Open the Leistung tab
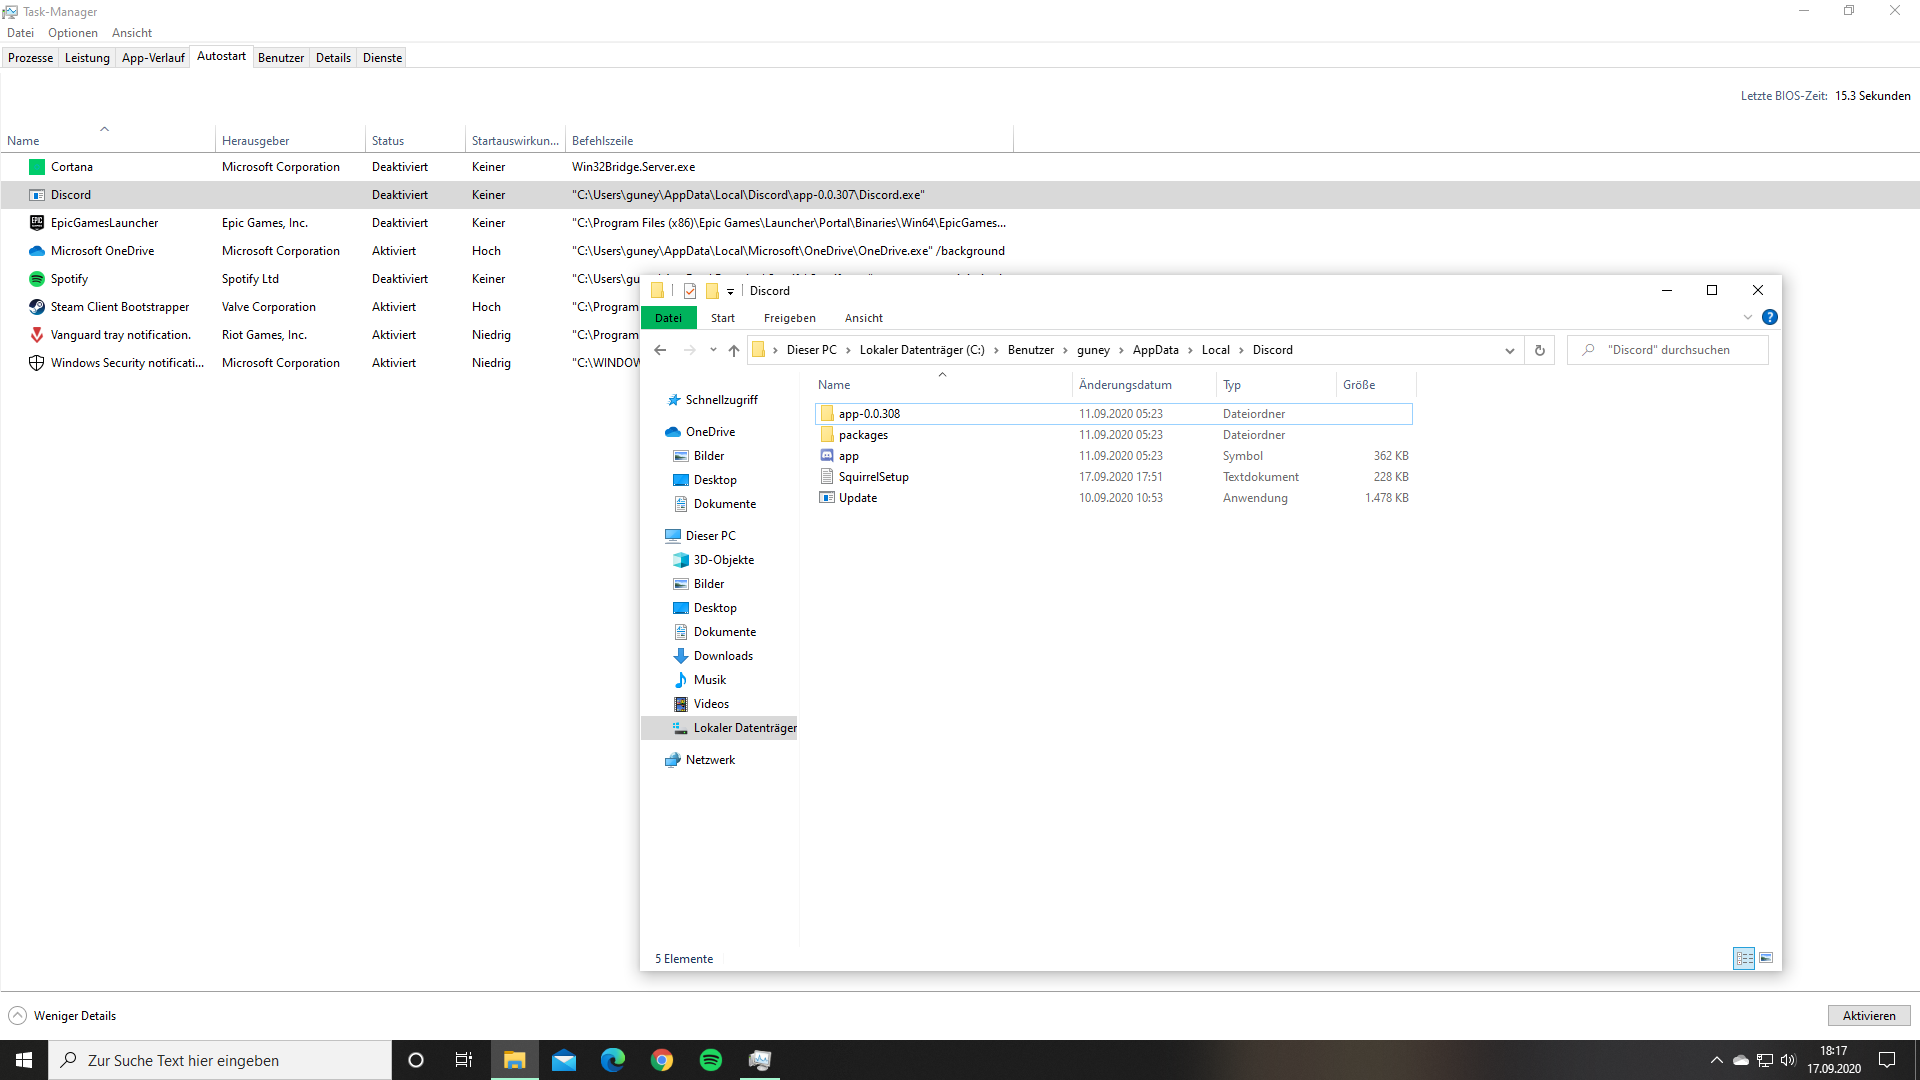The width and height of the screenshot is (1920, 1080). pos(87,58)
